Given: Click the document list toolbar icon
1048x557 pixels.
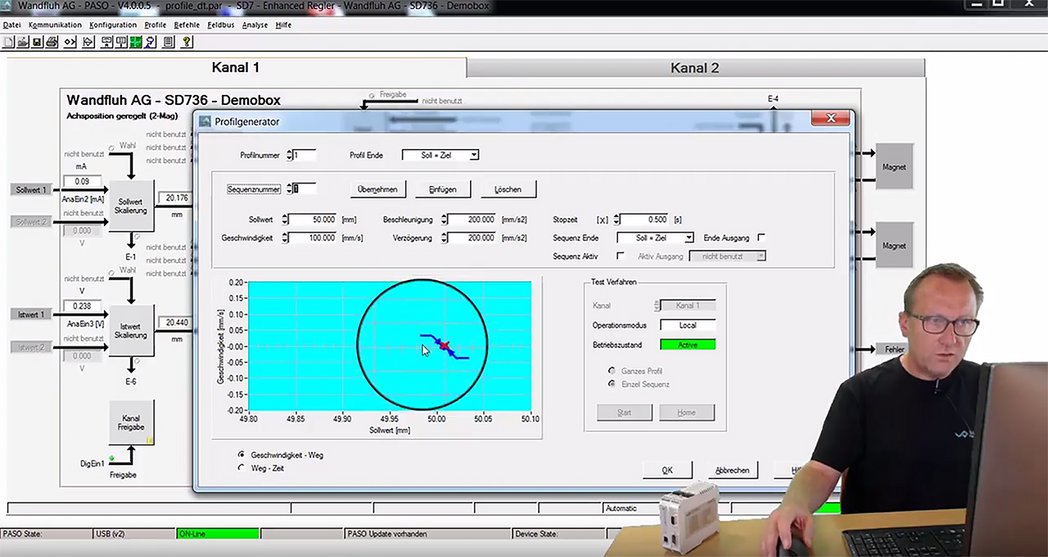Looking at the screenshot, I should click(x=168, y=42).
